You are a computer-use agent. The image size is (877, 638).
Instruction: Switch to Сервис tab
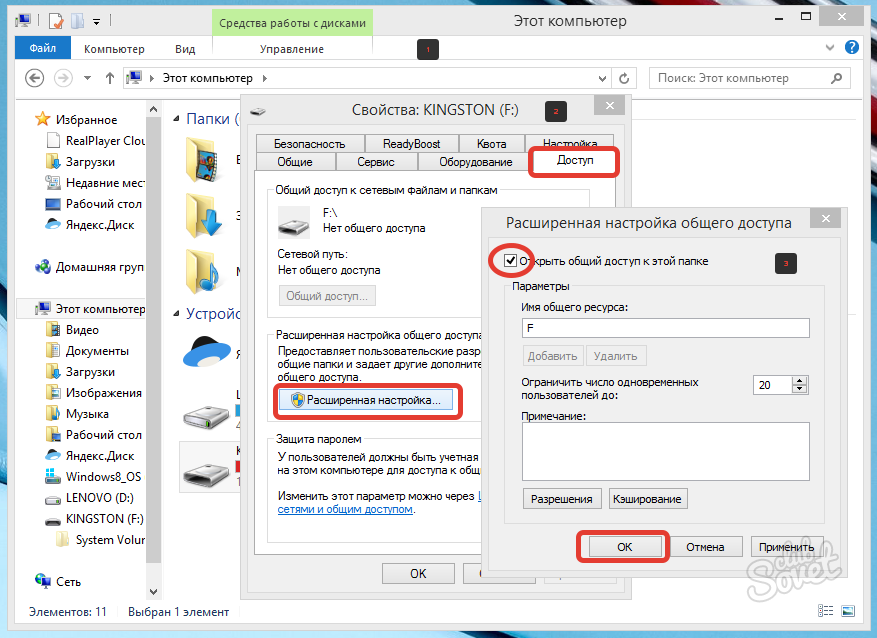click(376, 162)
